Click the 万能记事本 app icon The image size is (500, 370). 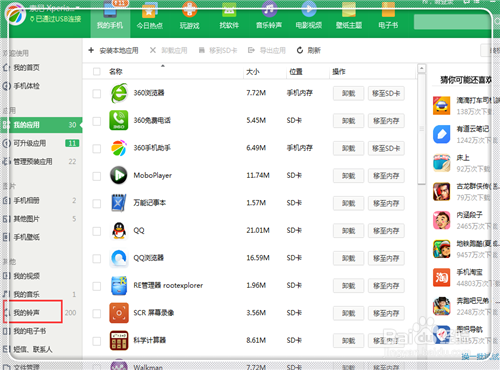click(119, 203)
